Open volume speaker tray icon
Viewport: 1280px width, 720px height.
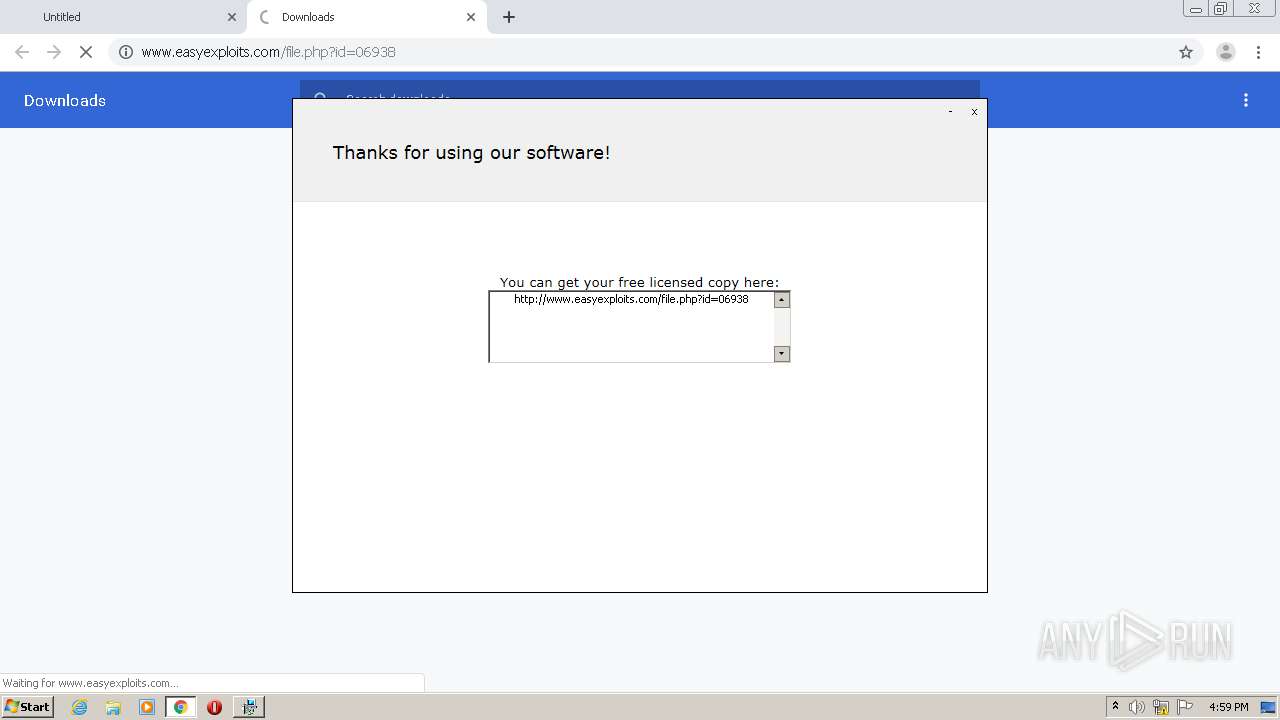click(x=1137, y=707)
